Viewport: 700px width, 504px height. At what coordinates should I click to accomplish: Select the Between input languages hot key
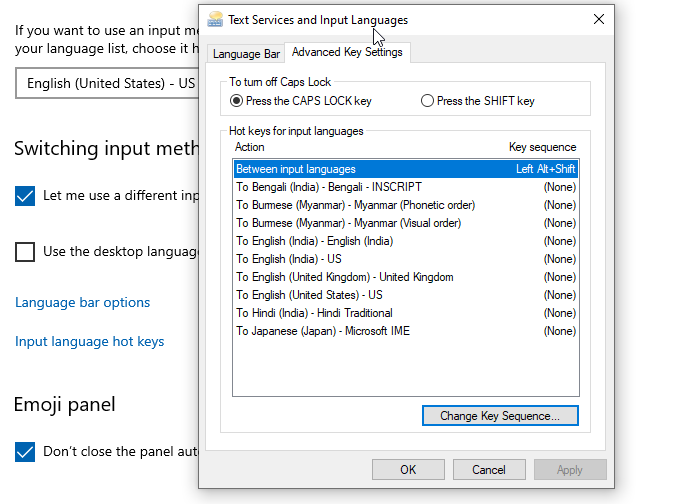405,169
